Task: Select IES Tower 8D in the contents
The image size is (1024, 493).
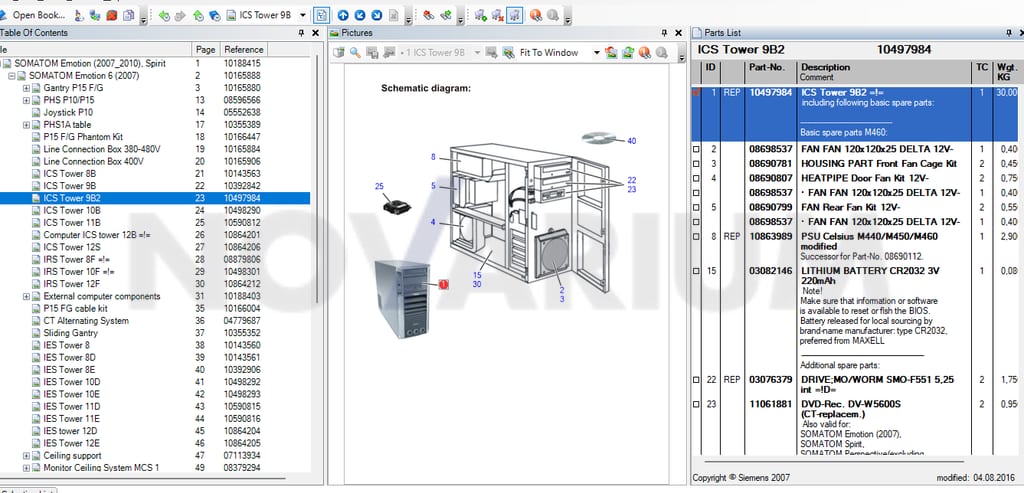Action: (69, 358)
